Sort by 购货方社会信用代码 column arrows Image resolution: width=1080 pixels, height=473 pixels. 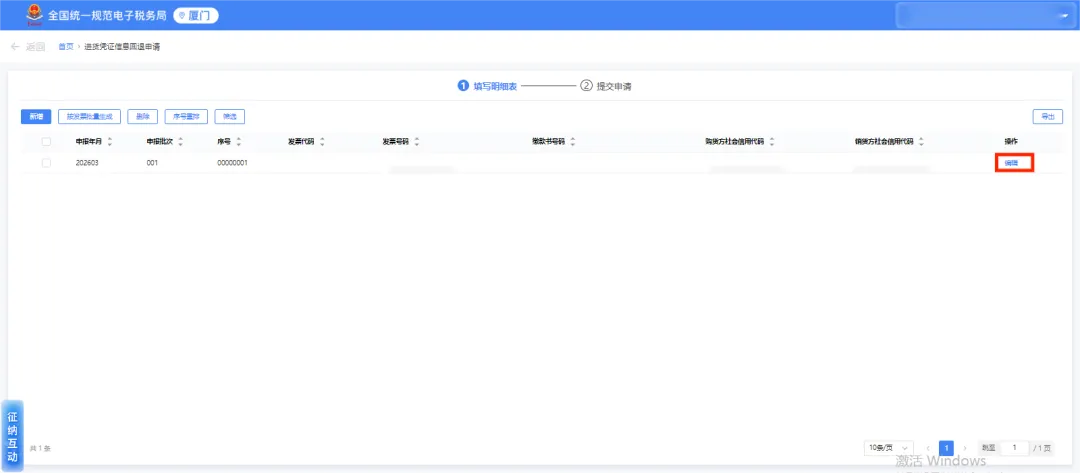click(x=771, y=142)
